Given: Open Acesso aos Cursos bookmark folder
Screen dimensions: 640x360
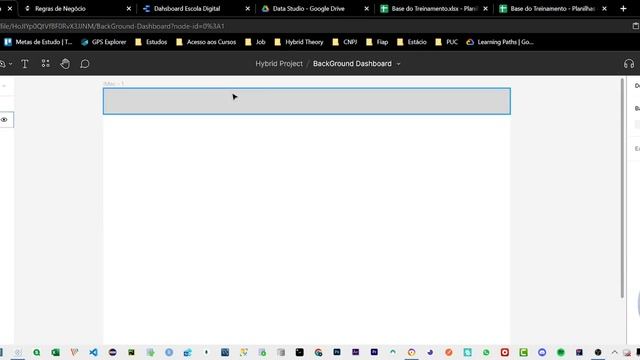Looking at the screenshot, I should pyautogui.click(x=206, y=42).
